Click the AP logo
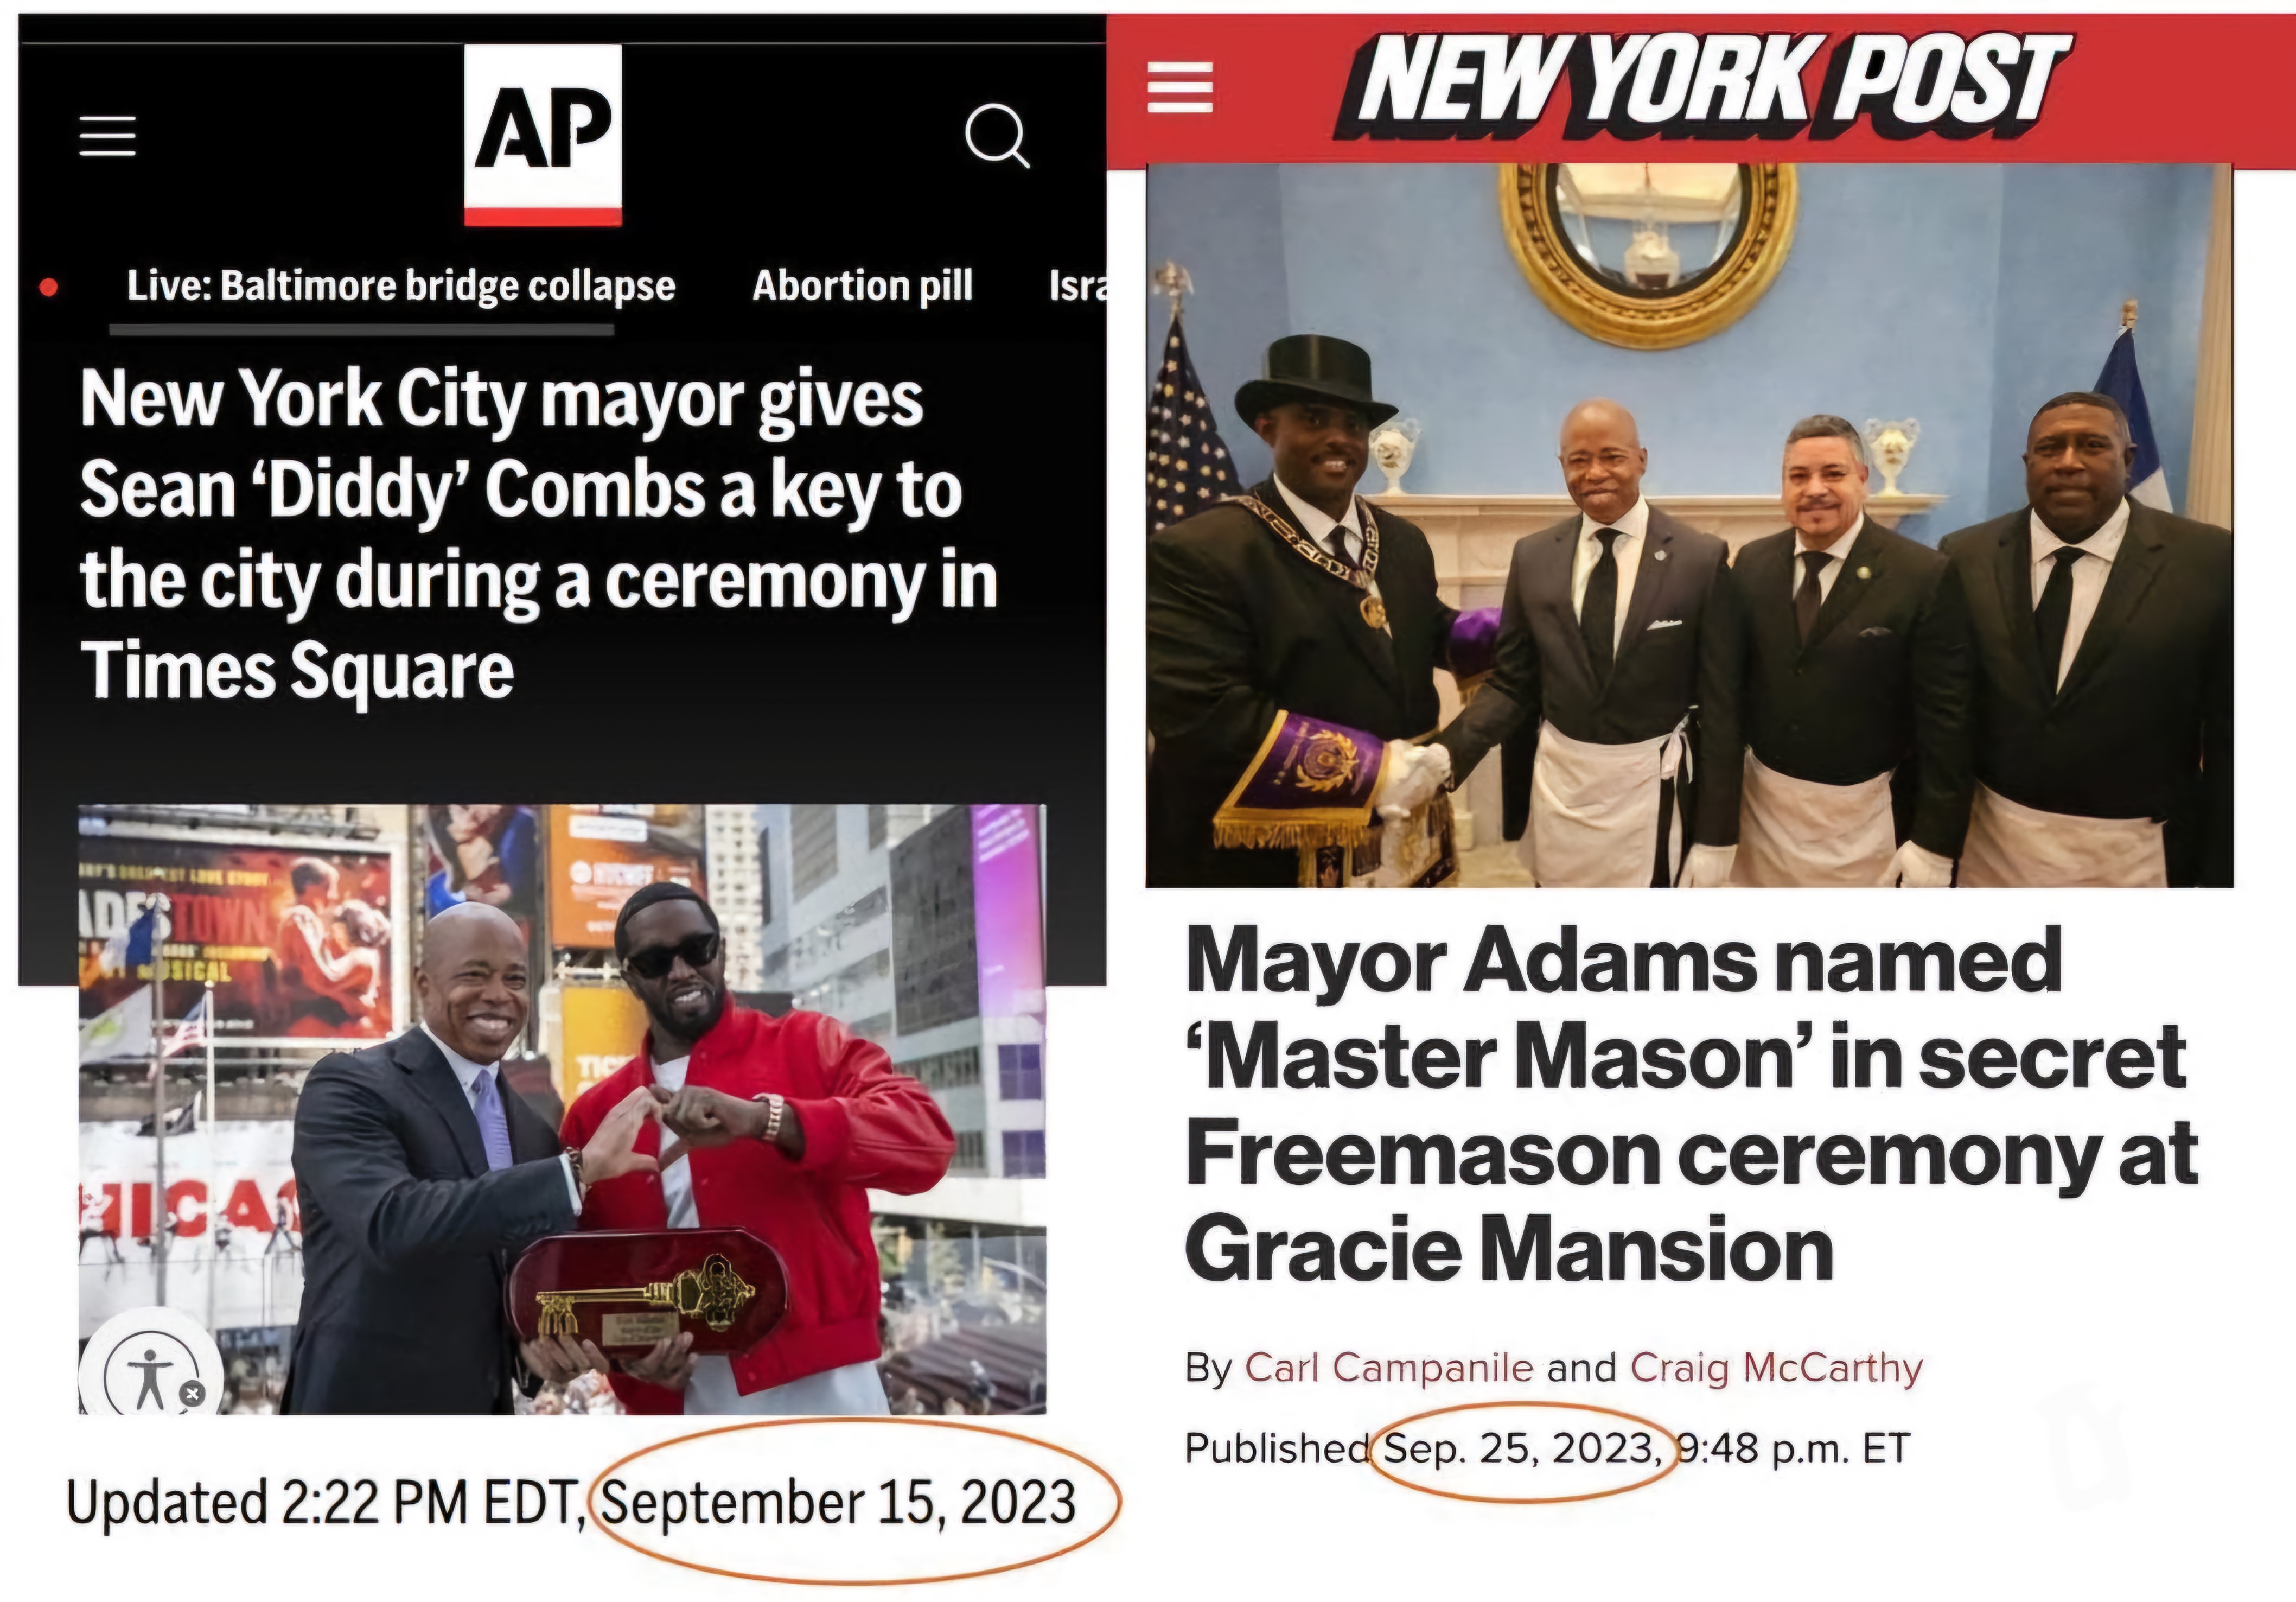The image size is (2296, 1602). click(x=543, y=135)
